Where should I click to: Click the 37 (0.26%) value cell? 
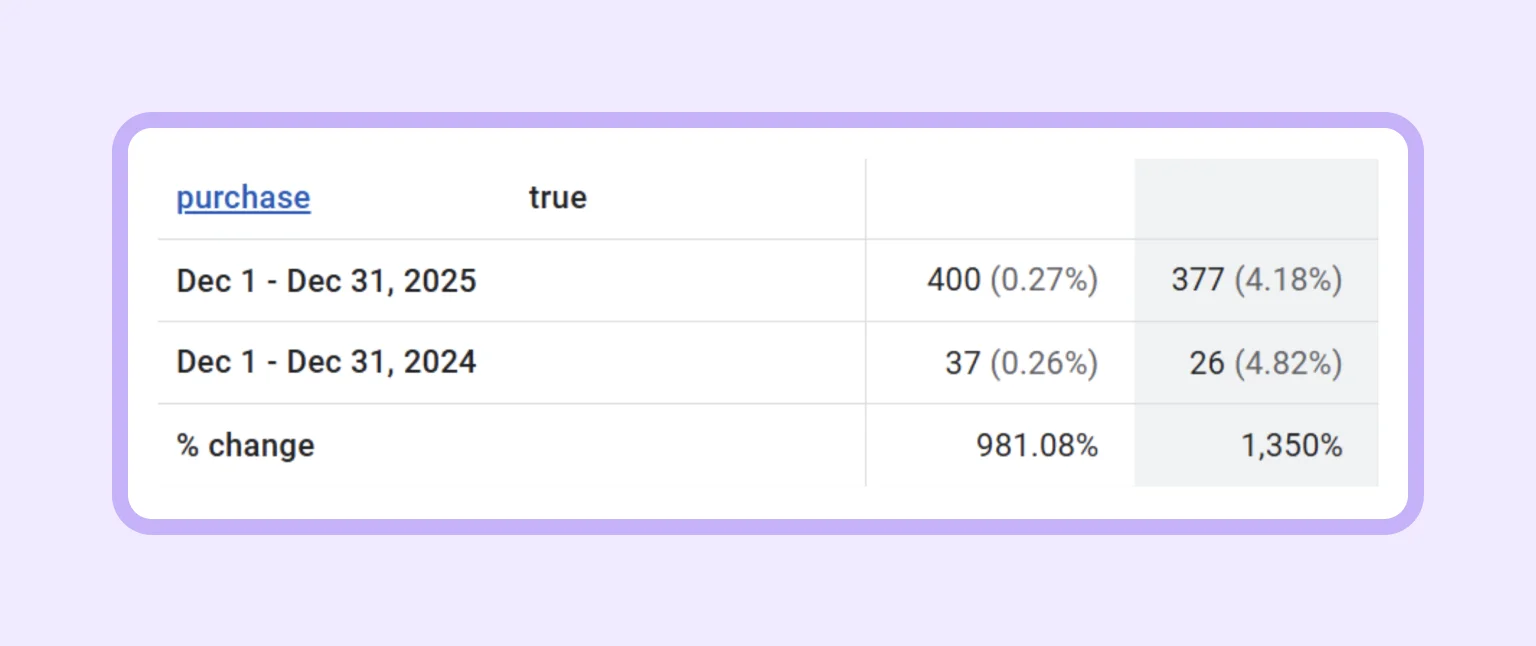pyautogui.click(x=1024, y=362)
